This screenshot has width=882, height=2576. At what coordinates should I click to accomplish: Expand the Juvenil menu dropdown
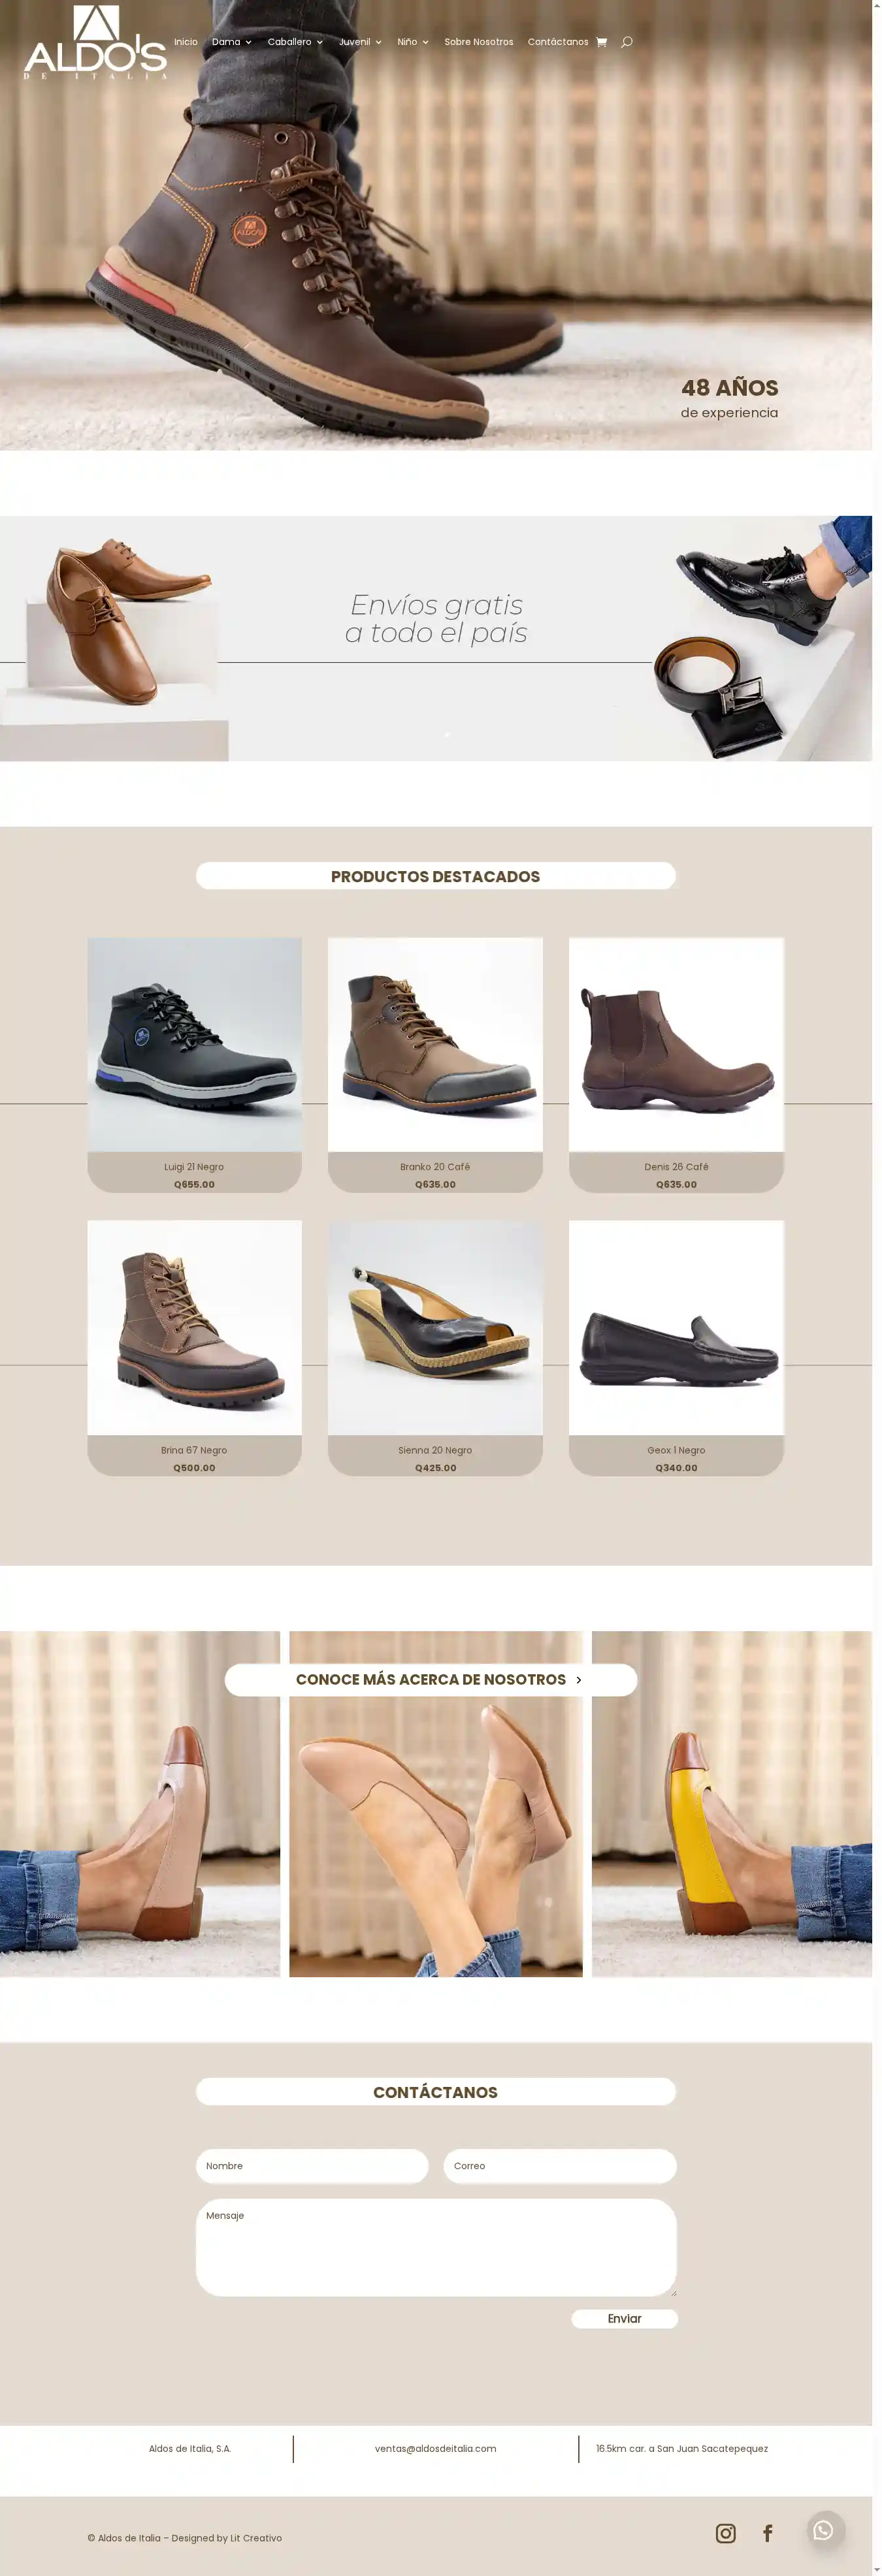coord(360,42)
